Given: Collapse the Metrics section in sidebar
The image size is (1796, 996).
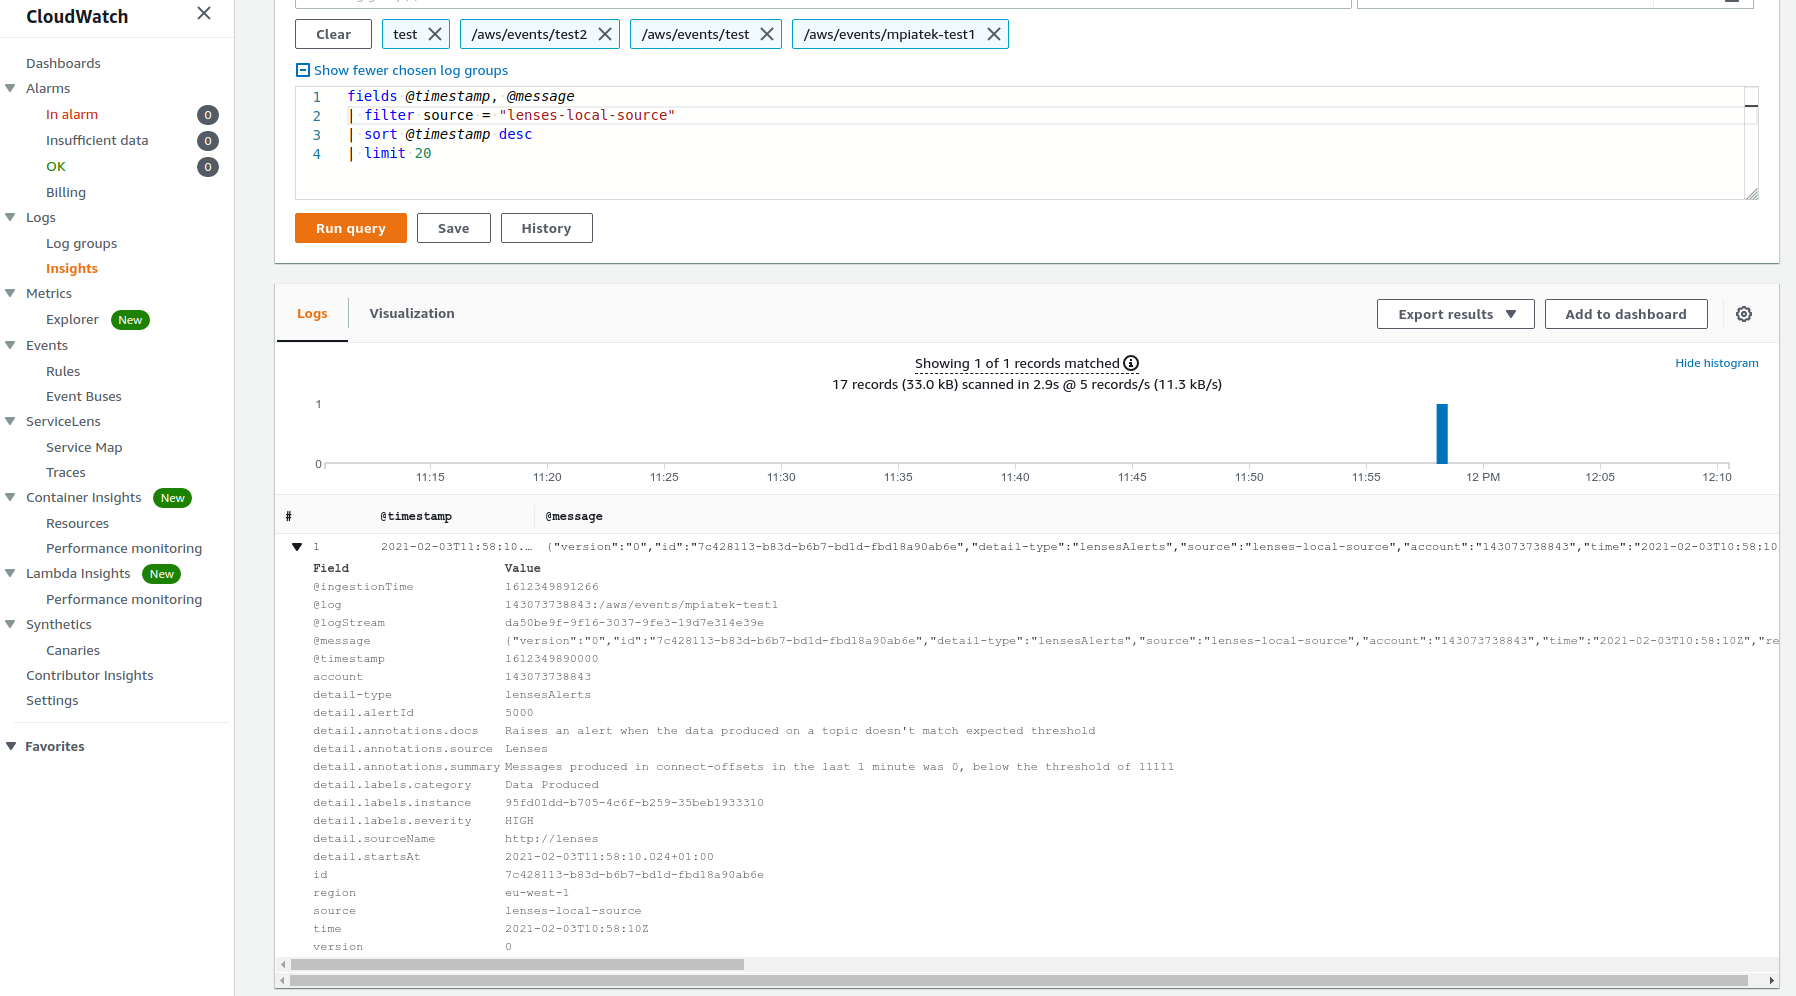Looking at the screenshot, I should [10, 293].
